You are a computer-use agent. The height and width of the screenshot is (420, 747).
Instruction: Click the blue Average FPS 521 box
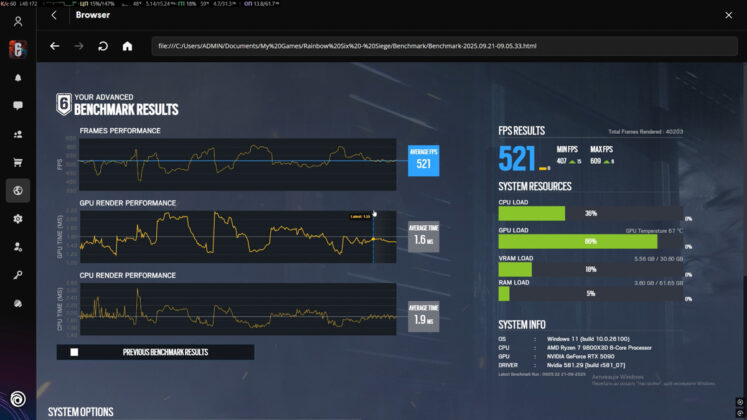coord(424,160)
